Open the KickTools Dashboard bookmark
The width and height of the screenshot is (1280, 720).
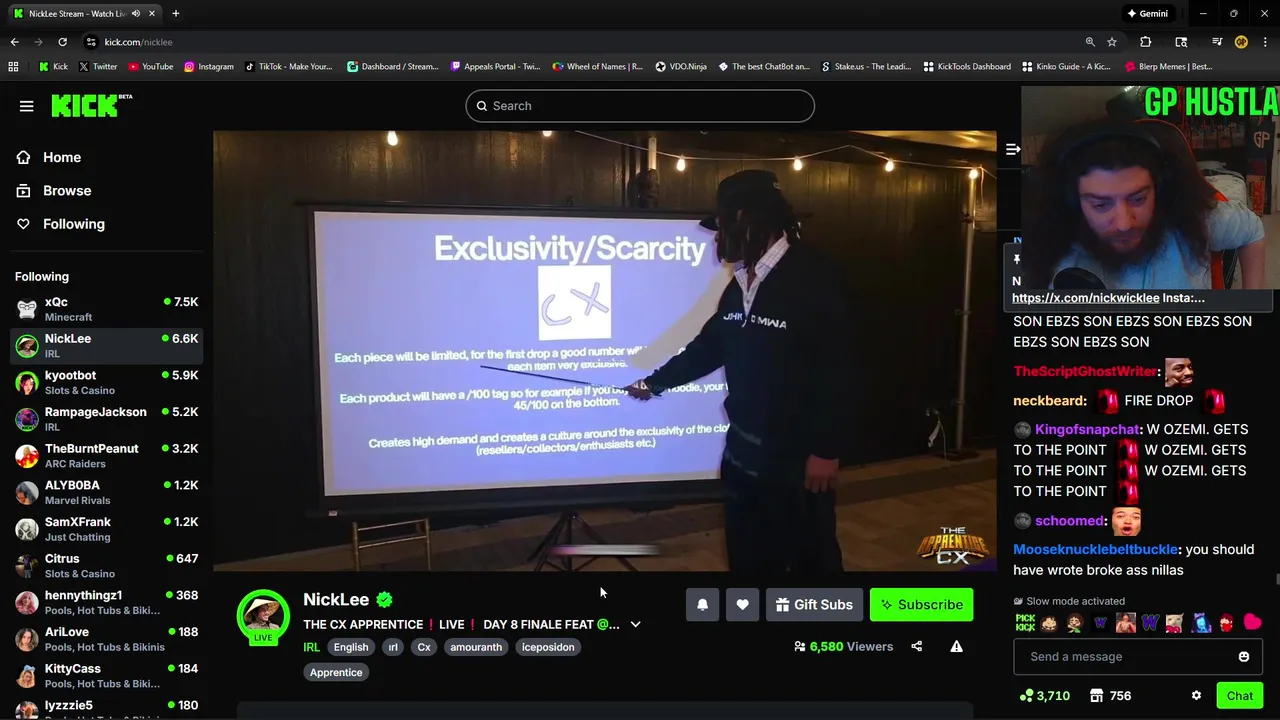(967, 67)
